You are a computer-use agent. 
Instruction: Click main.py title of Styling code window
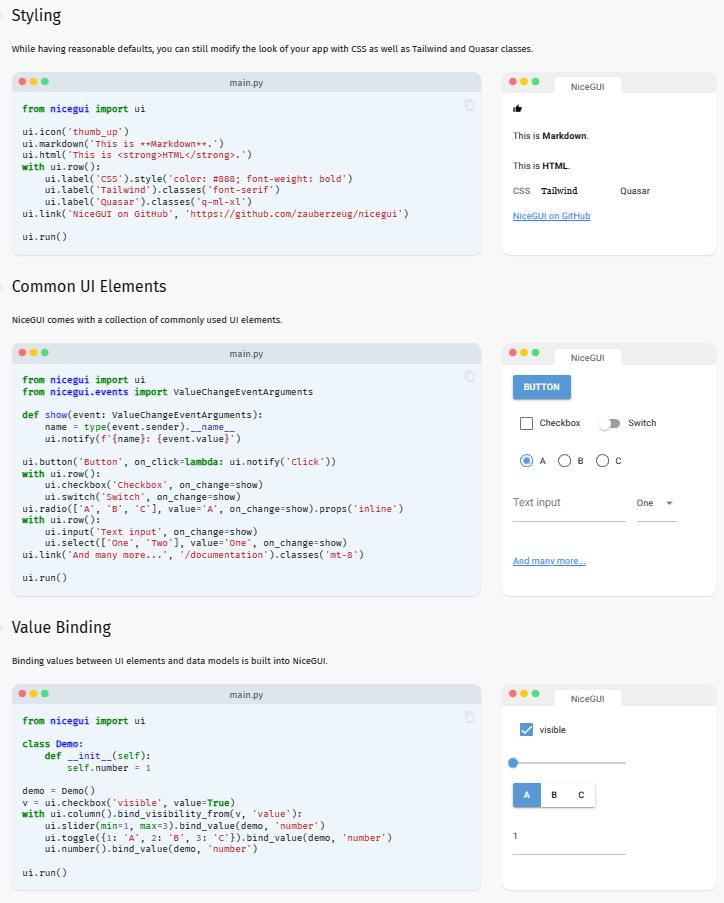tap(246, 82)
